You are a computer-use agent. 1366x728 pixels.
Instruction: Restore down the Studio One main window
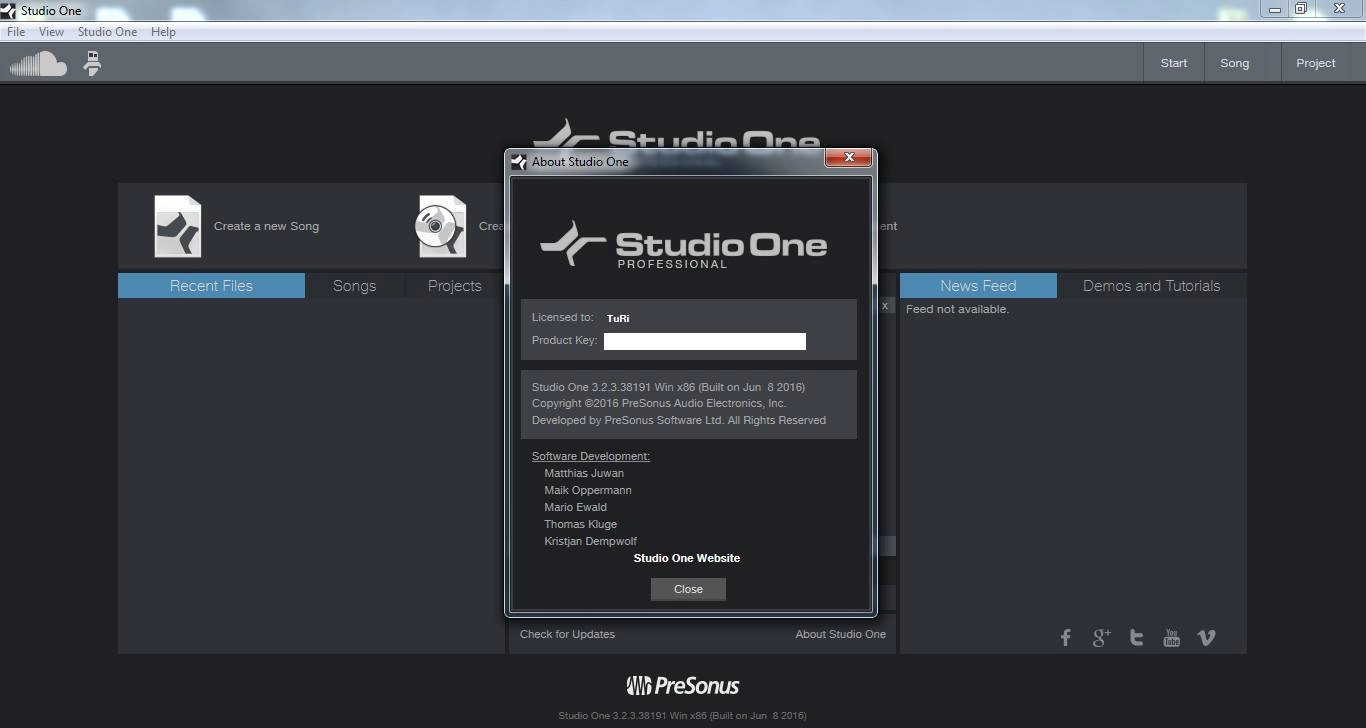pos(1301,9)
